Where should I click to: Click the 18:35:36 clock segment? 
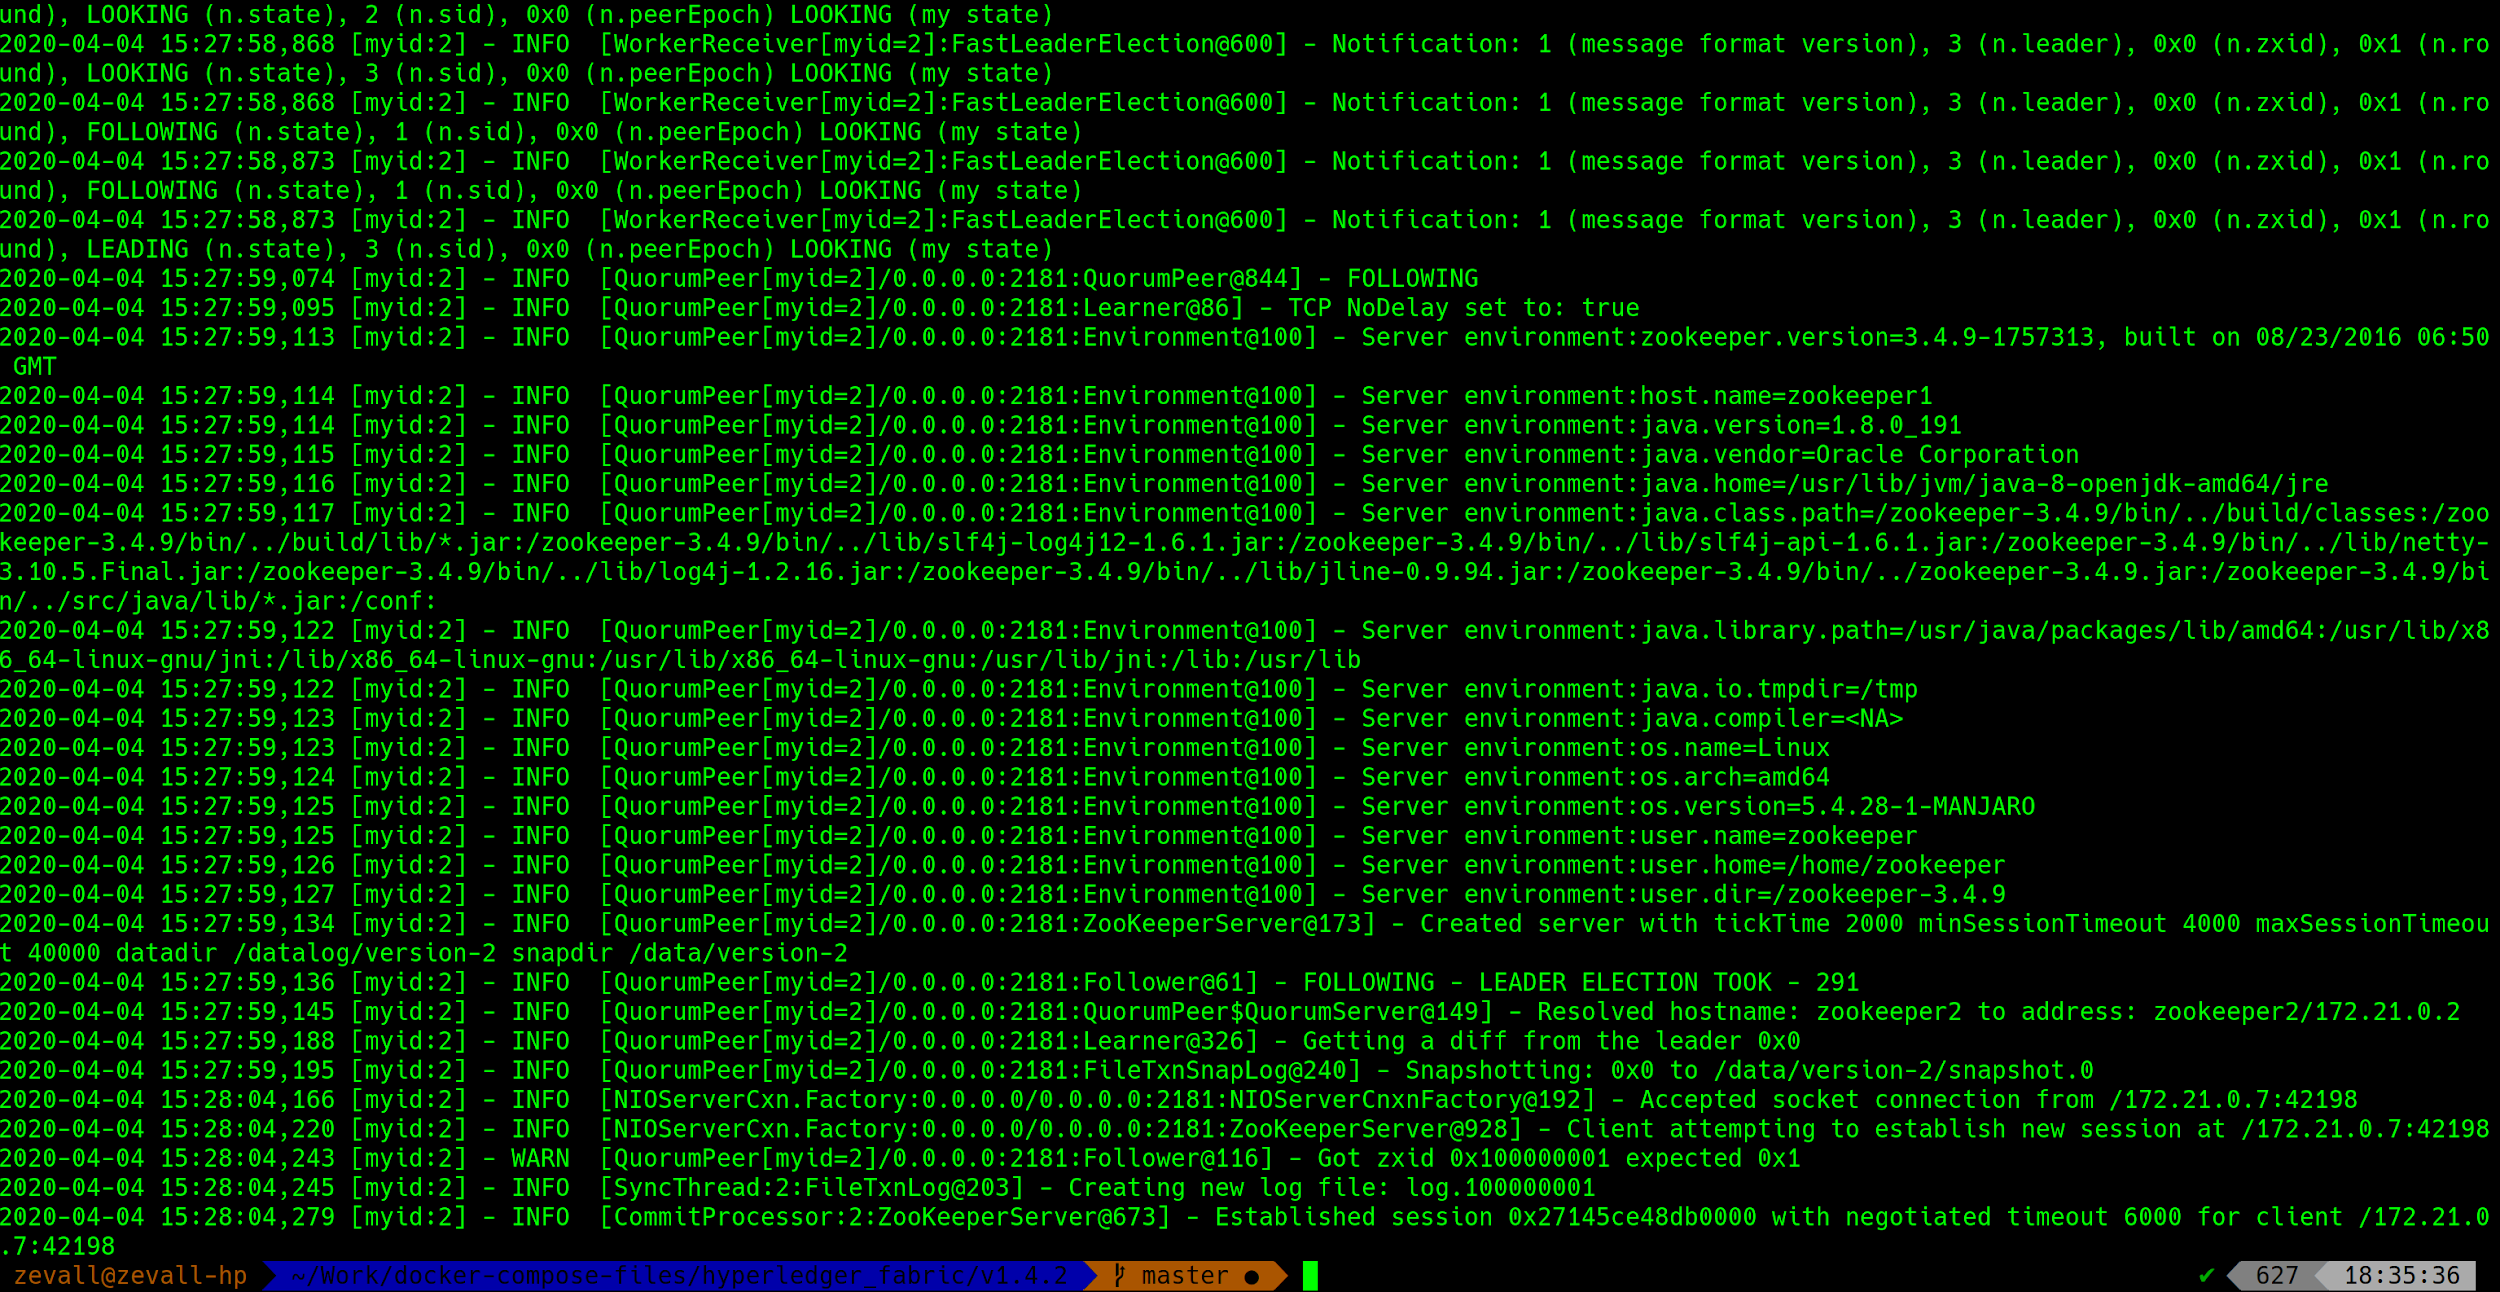click(x=2401, y=1276)
